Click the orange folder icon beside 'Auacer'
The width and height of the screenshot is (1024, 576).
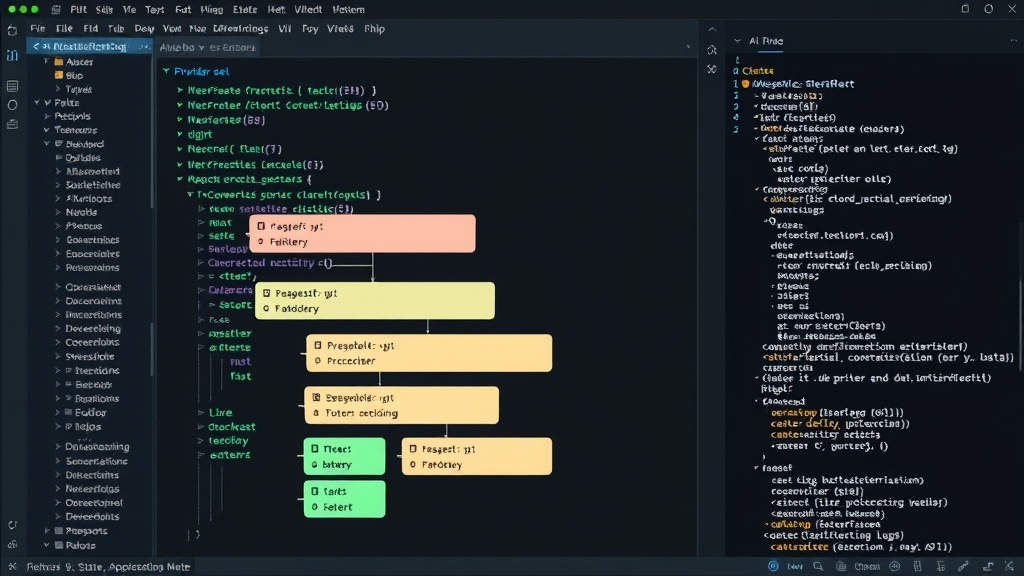(x=59, y=61)
